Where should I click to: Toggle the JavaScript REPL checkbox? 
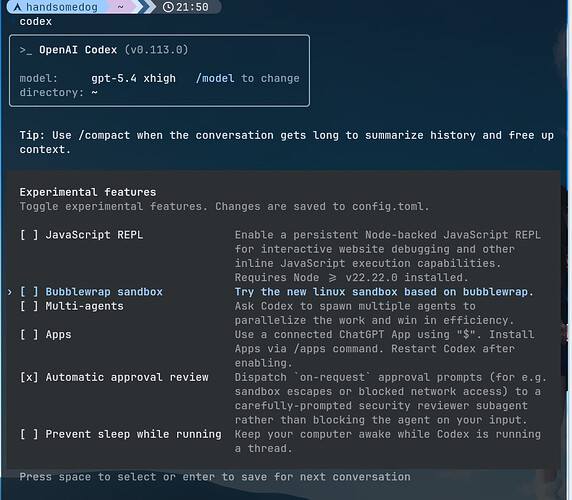(29, 235)
